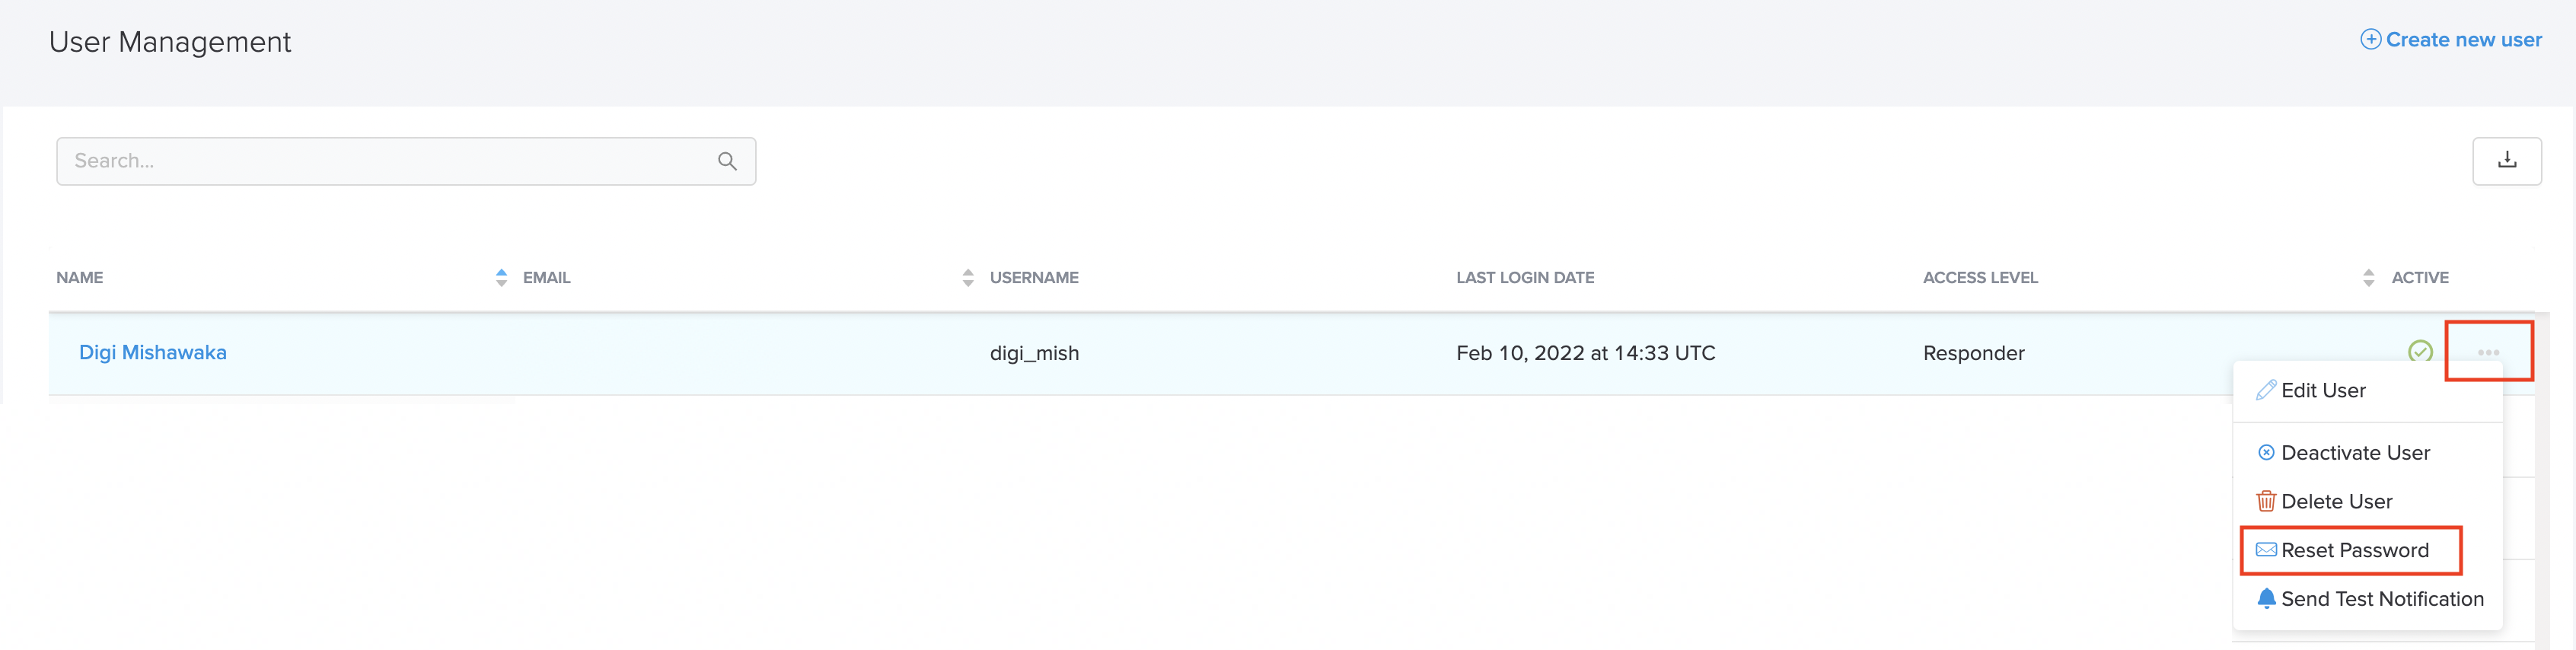Click the Feb 10, 2022 at 14:33 UTC cell
The image size is (2576, 650).
(x=1585, y=353)
